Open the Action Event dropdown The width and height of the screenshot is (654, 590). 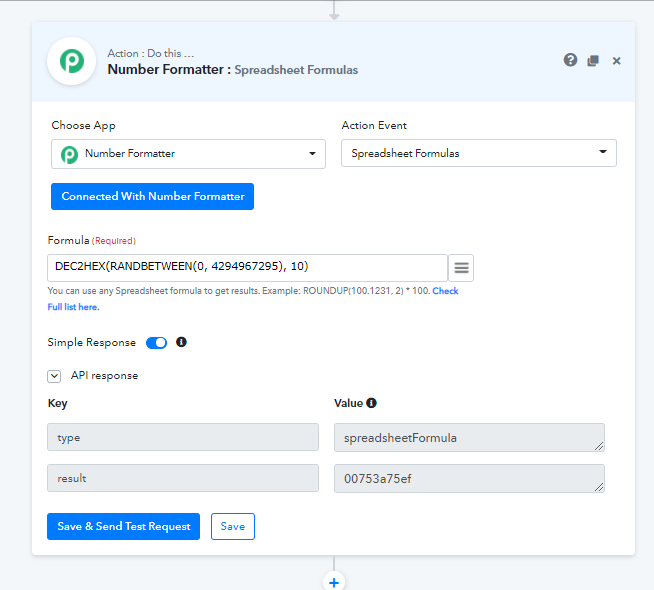[478, 153]
